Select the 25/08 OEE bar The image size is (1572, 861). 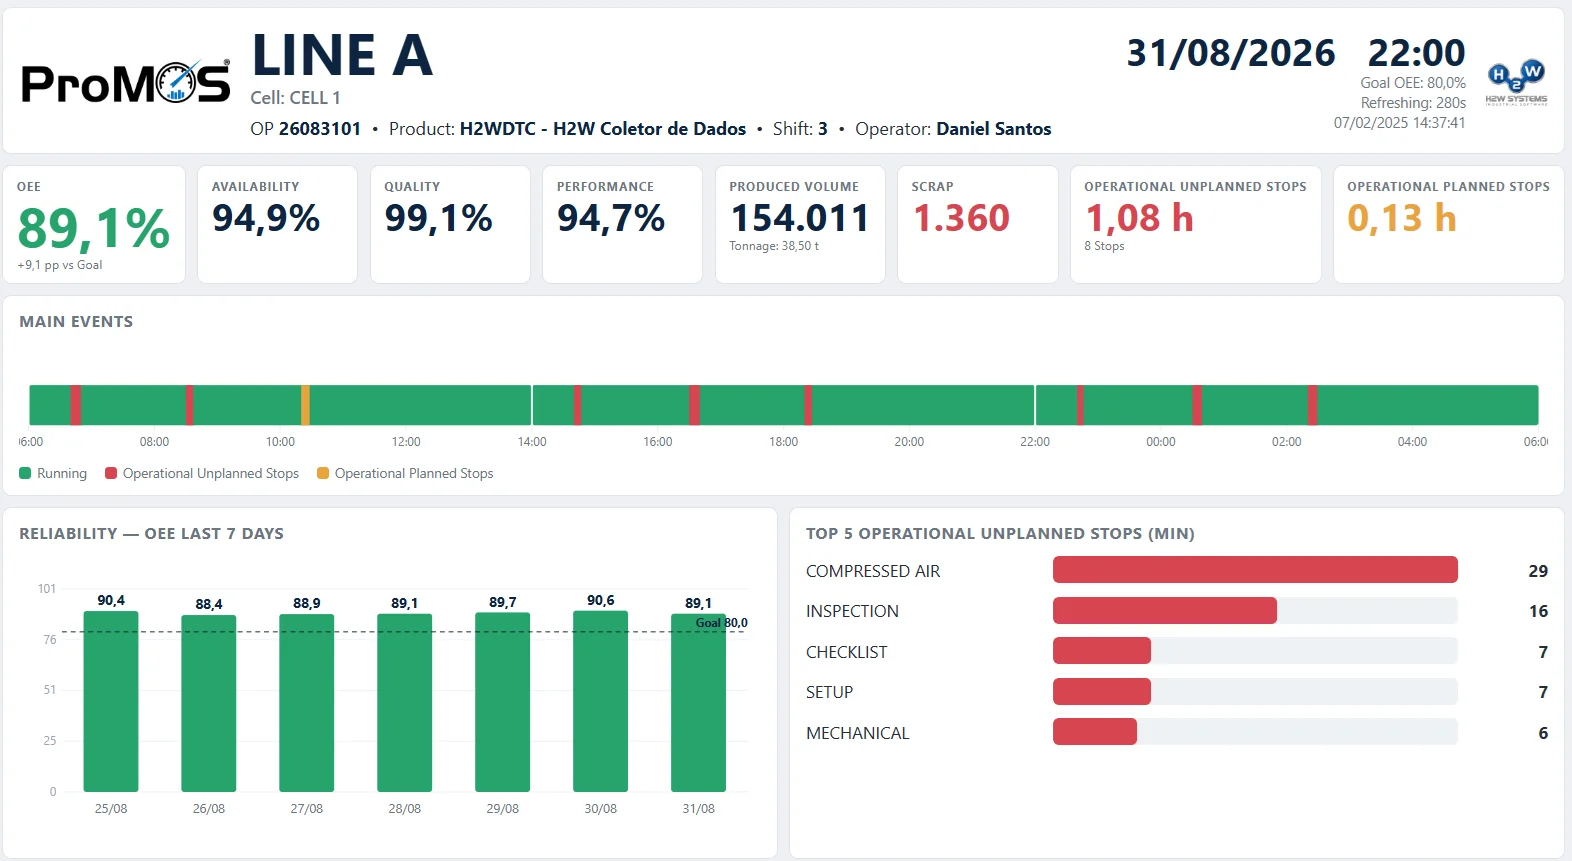[x=111, y=701]
